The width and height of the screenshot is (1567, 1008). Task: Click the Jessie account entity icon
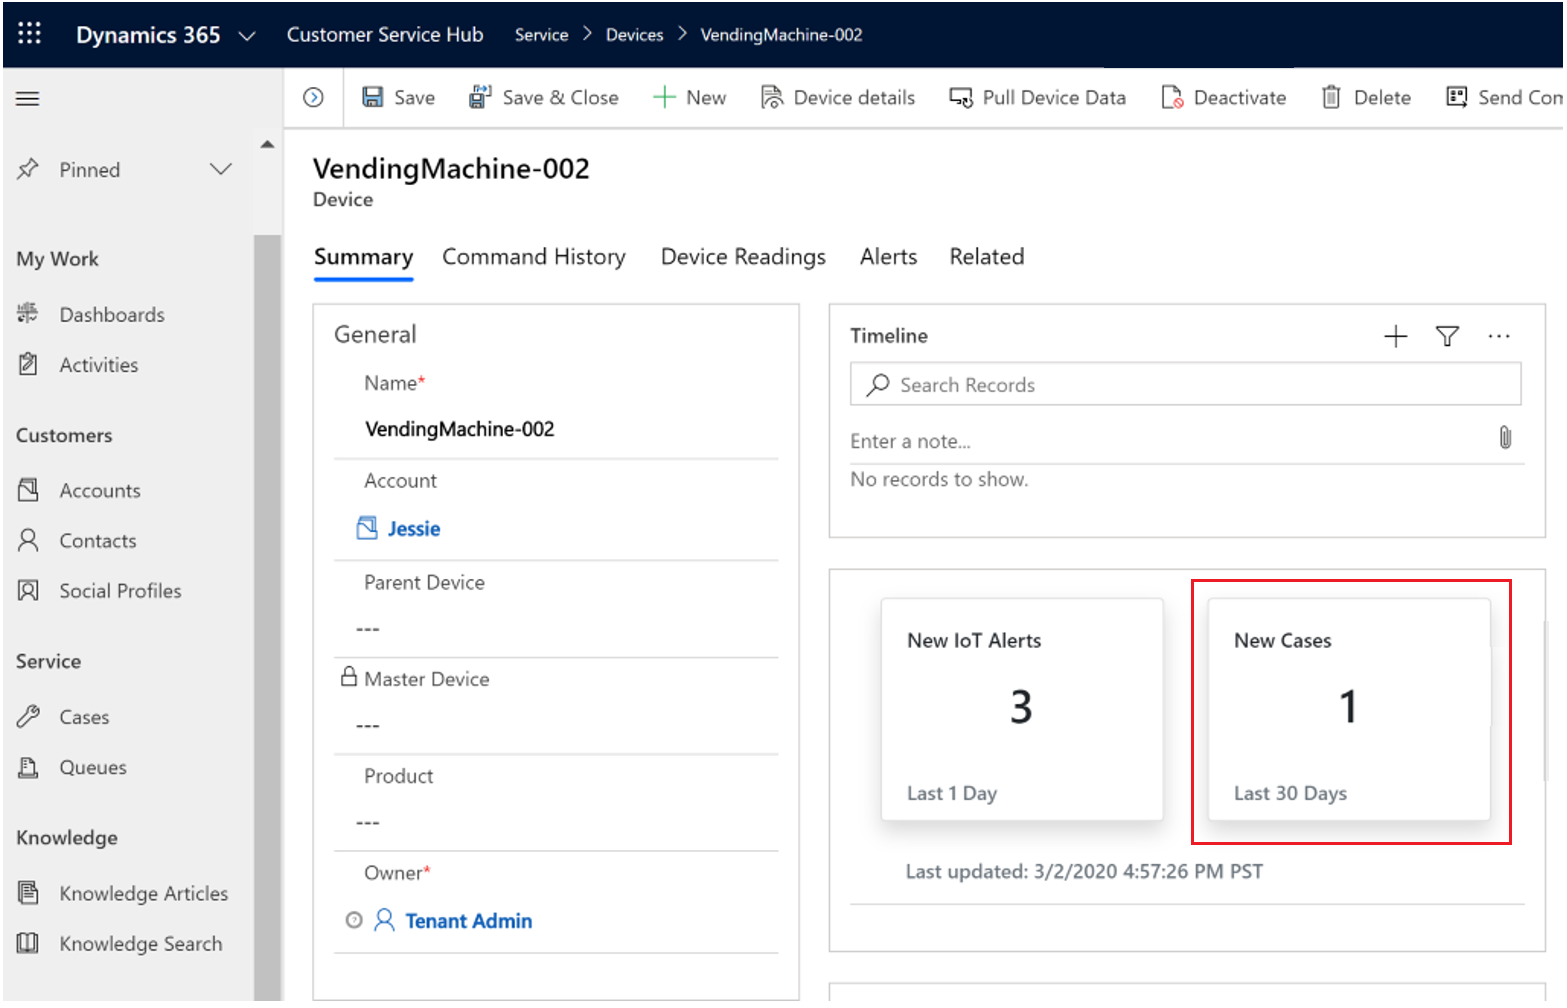pos(367,527)
